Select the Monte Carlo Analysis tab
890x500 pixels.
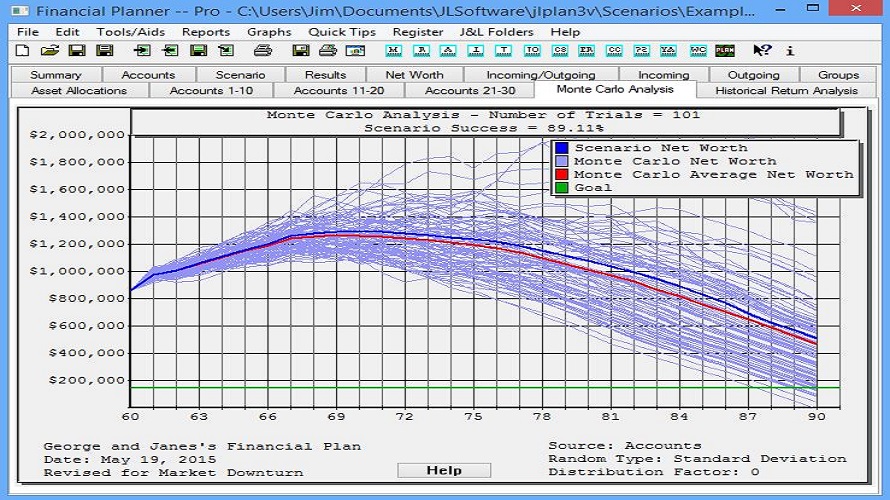[x=615, y=89]
